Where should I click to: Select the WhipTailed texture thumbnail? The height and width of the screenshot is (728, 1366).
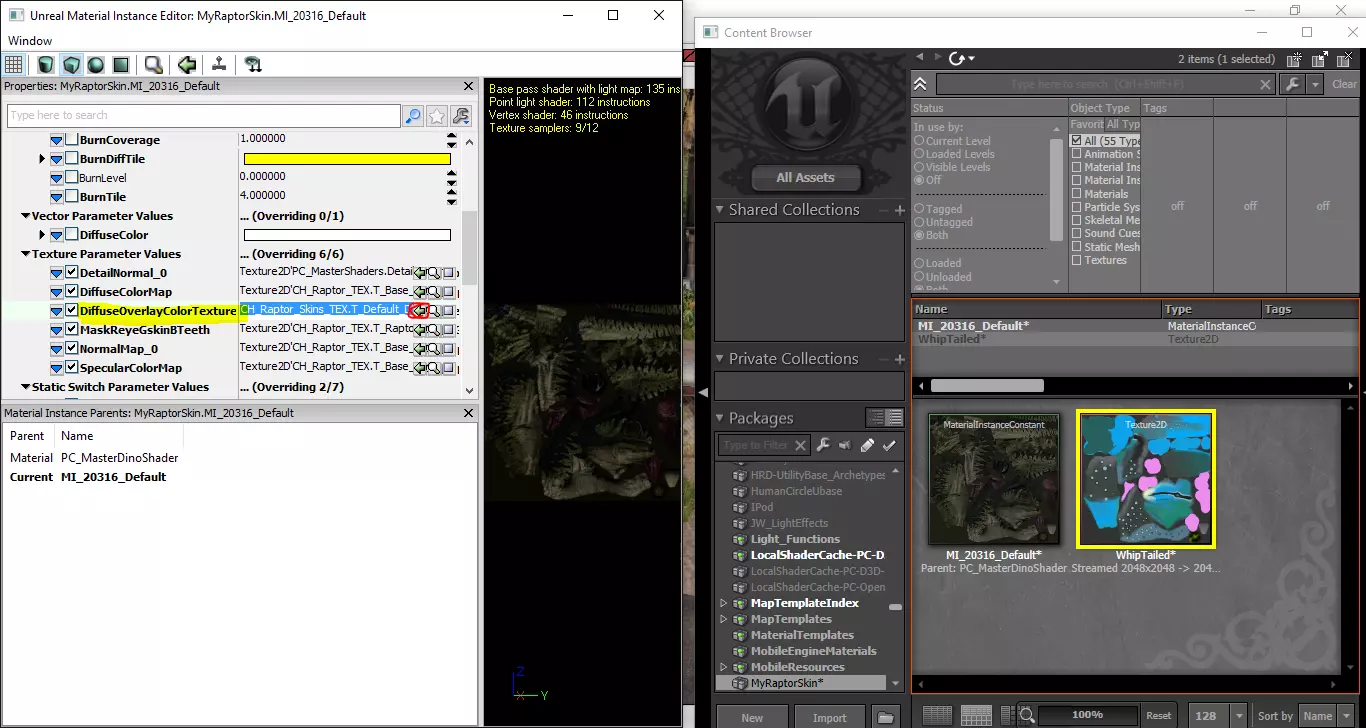pyautogui.click(x=1145, y=479)
